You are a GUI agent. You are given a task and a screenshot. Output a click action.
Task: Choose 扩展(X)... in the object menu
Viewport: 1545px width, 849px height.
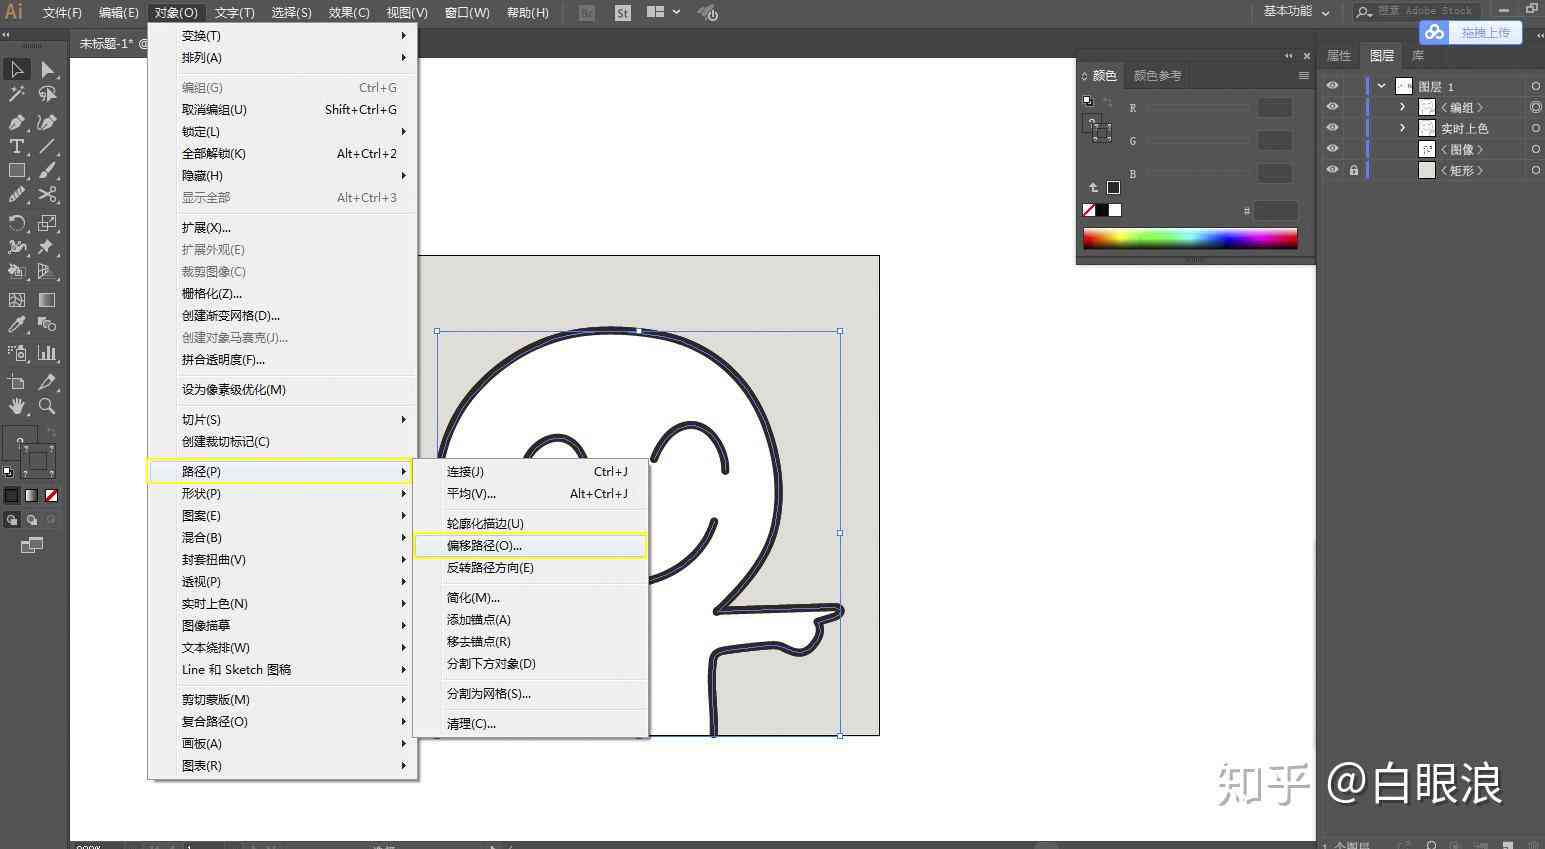pos(282,228)
